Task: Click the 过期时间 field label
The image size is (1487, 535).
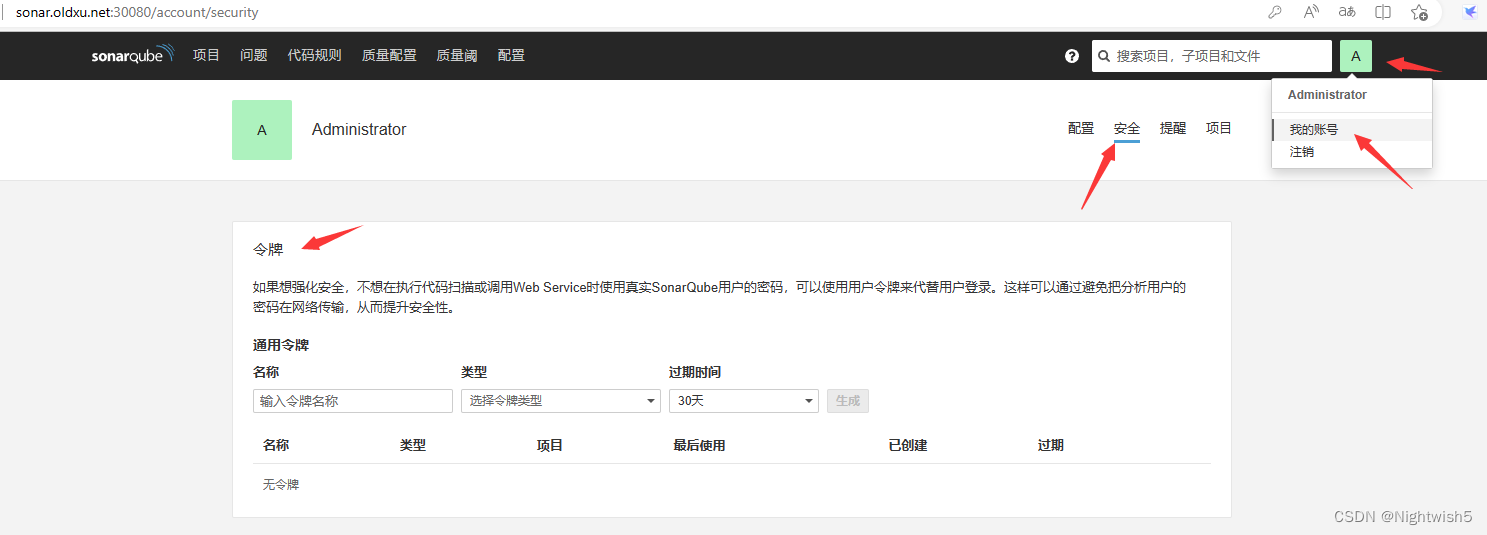Action: (x=695, y=372)
